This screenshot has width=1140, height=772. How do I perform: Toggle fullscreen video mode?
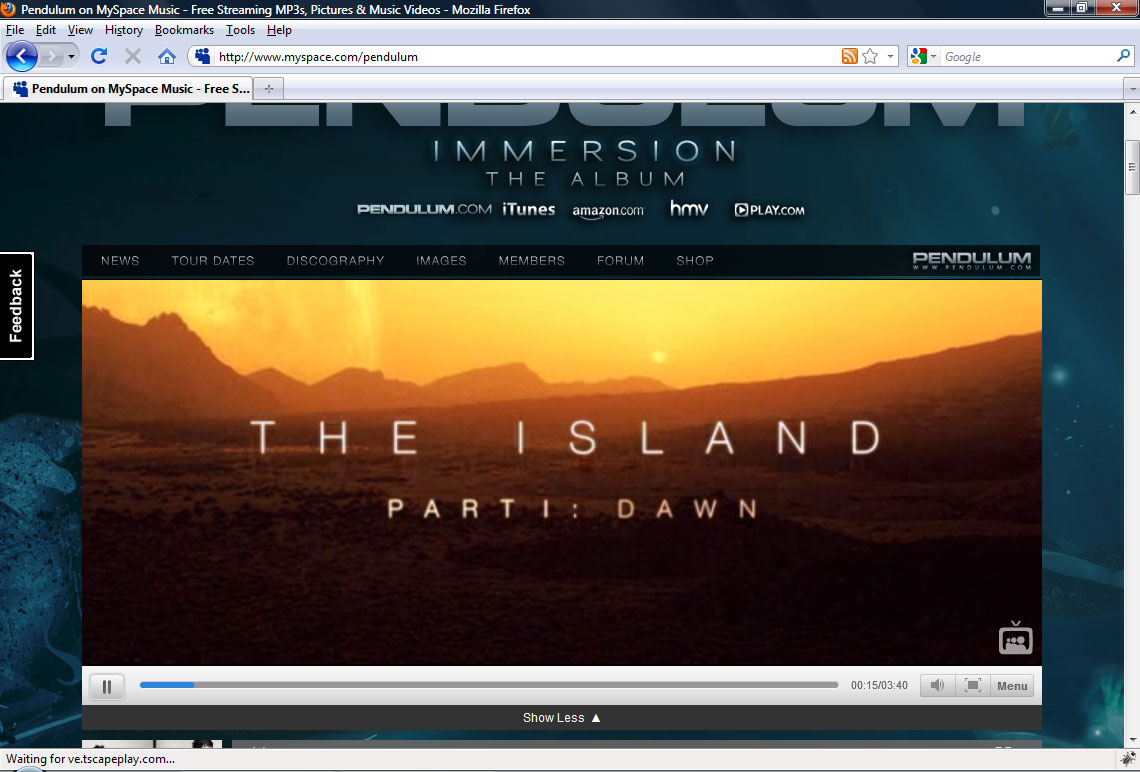972,685
